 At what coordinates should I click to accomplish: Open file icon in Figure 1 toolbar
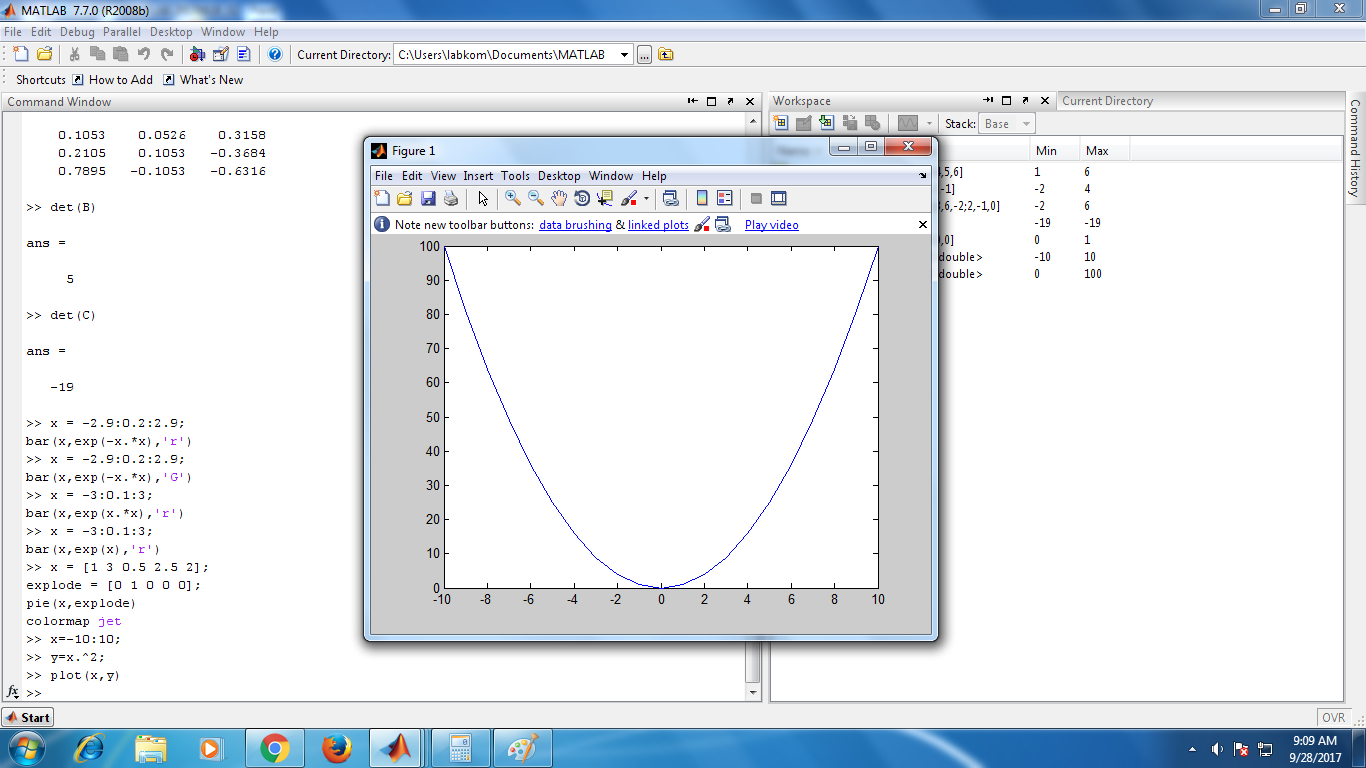(405, 198)
